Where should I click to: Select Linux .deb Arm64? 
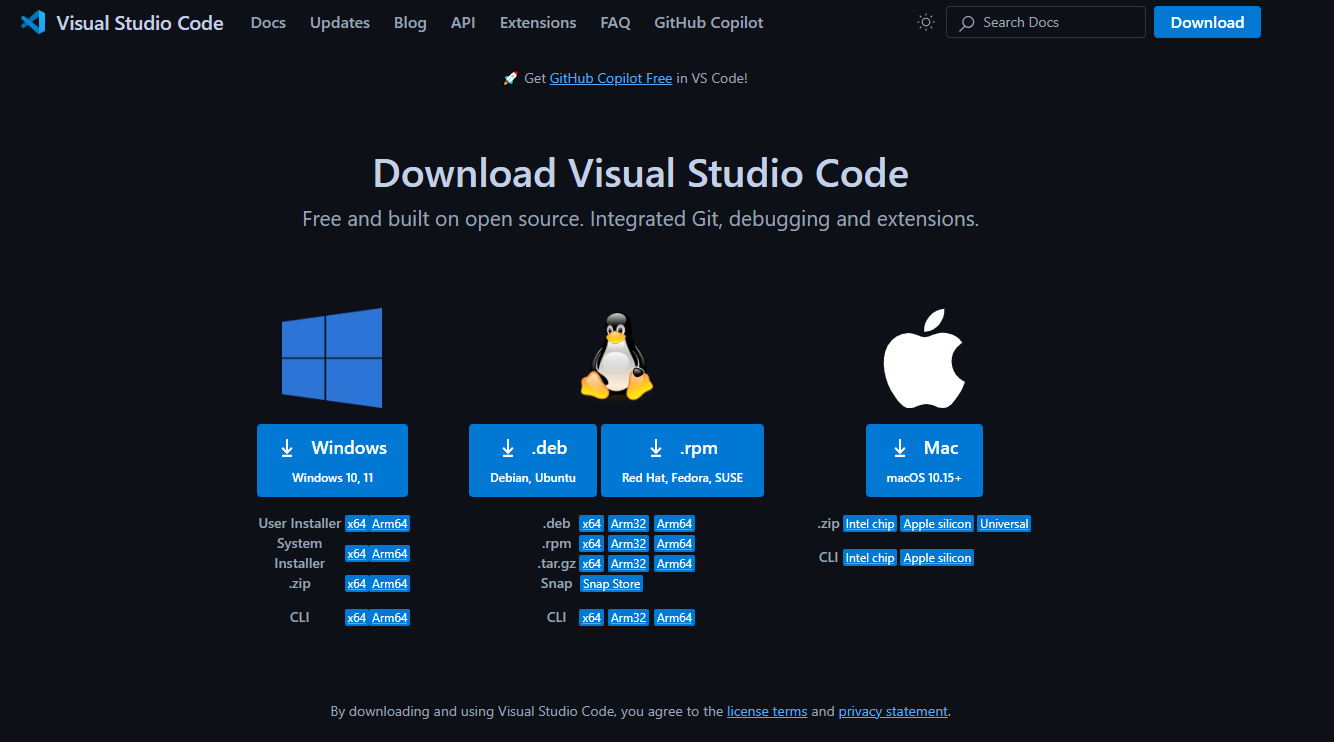click(675, 524)
